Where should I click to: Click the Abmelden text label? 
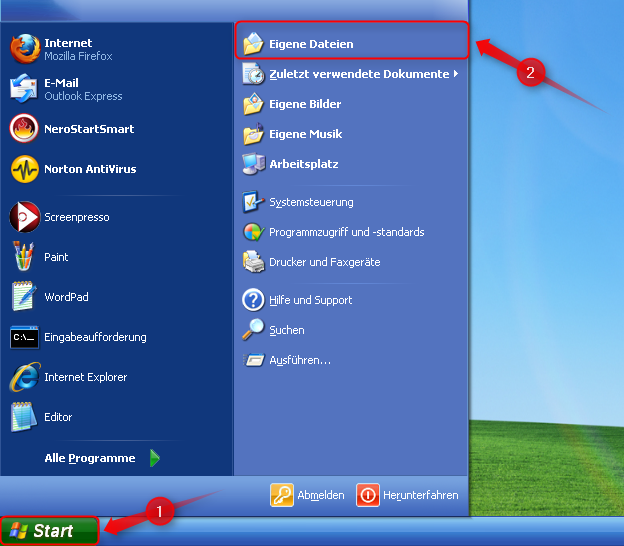(321, 495)
